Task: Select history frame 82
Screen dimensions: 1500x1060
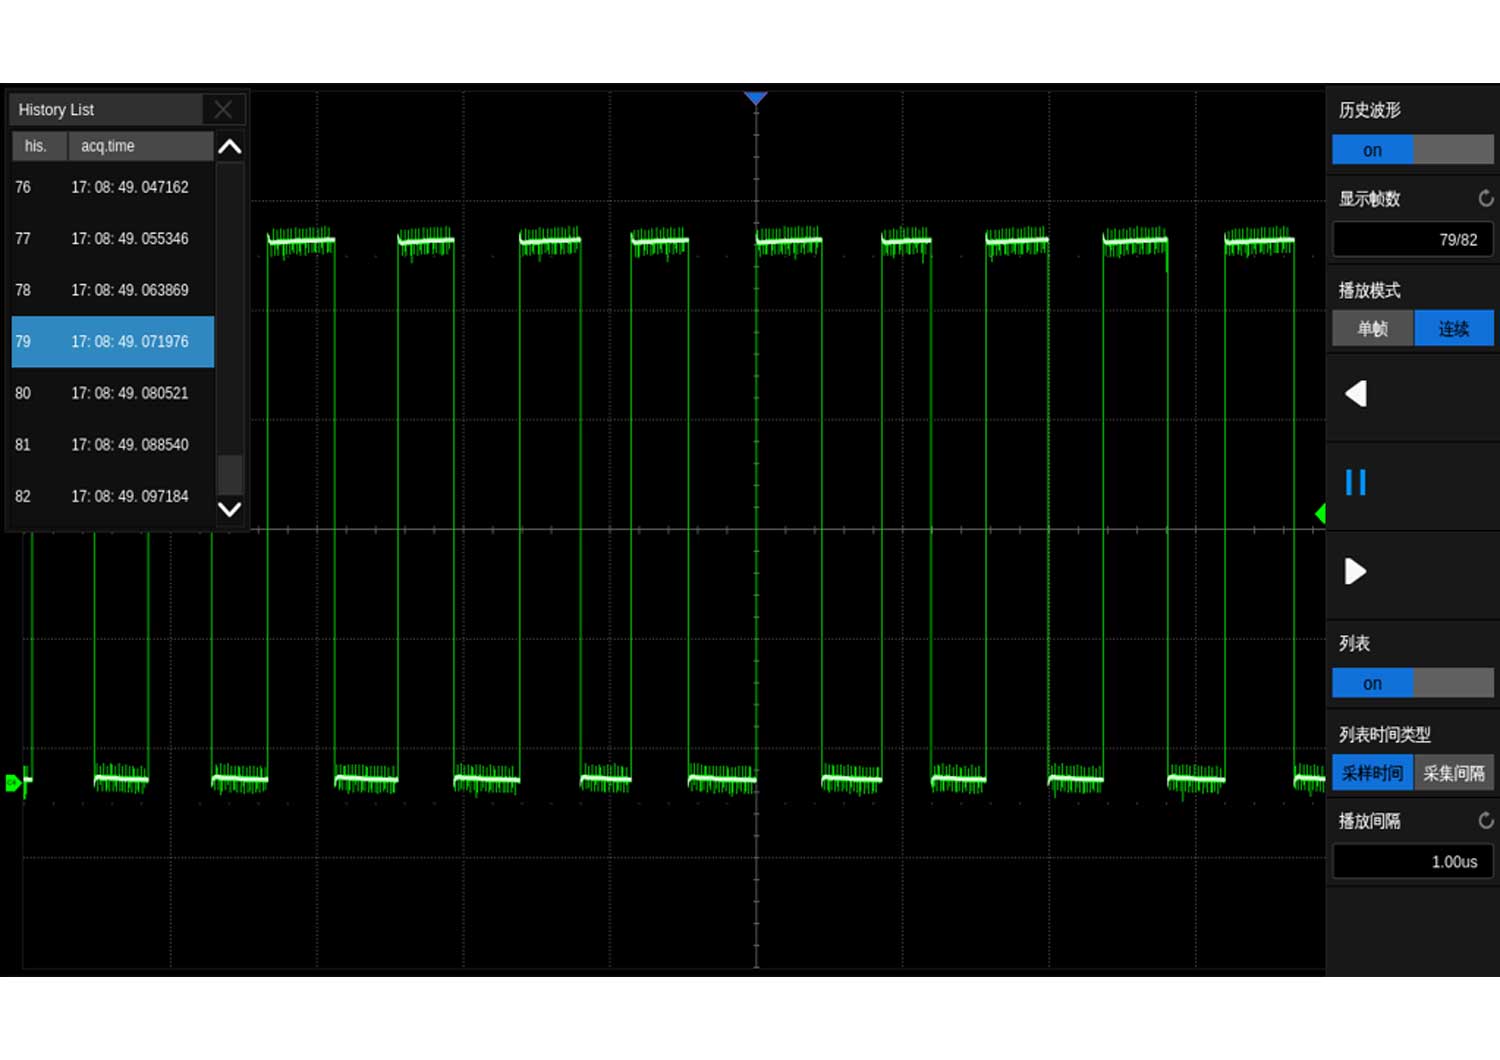Action: (x=113, y=496)
